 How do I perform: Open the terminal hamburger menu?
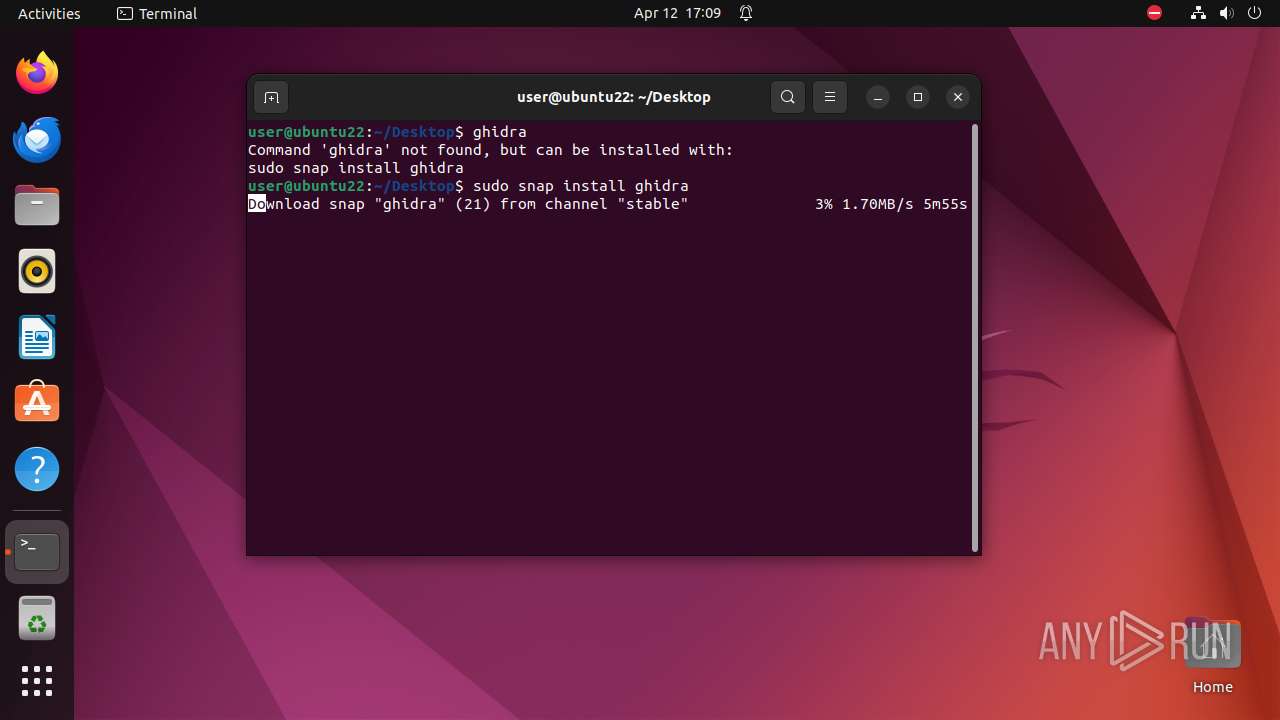point(830,97)
